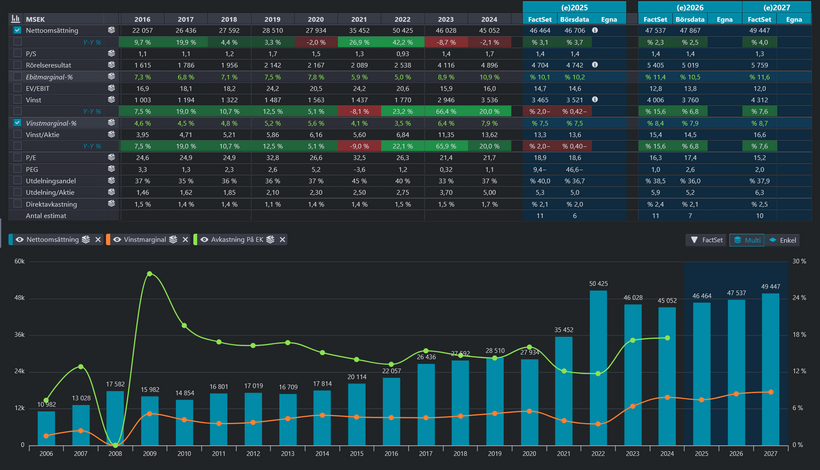Click the Utdelningsandel row label
This screenshot has width=820, height=470.
click(x=50, y=180)
